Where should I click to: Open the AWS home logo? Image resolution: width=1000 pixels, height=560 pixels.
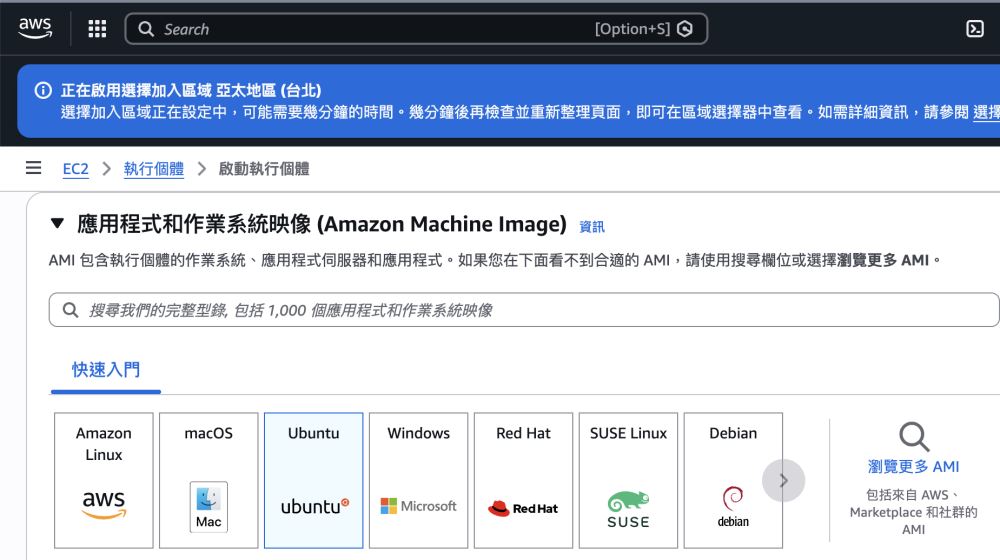35,28
